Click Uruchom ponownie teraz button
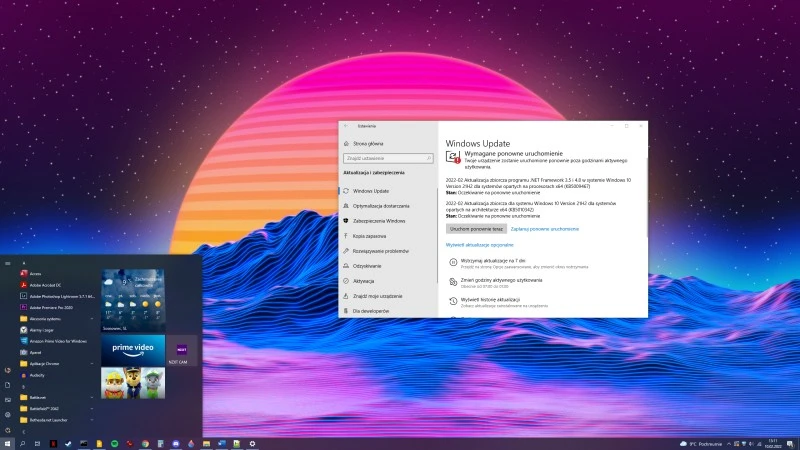Image resolution: width=800 pixels, height=450 pixels. [x=477, y=229]
